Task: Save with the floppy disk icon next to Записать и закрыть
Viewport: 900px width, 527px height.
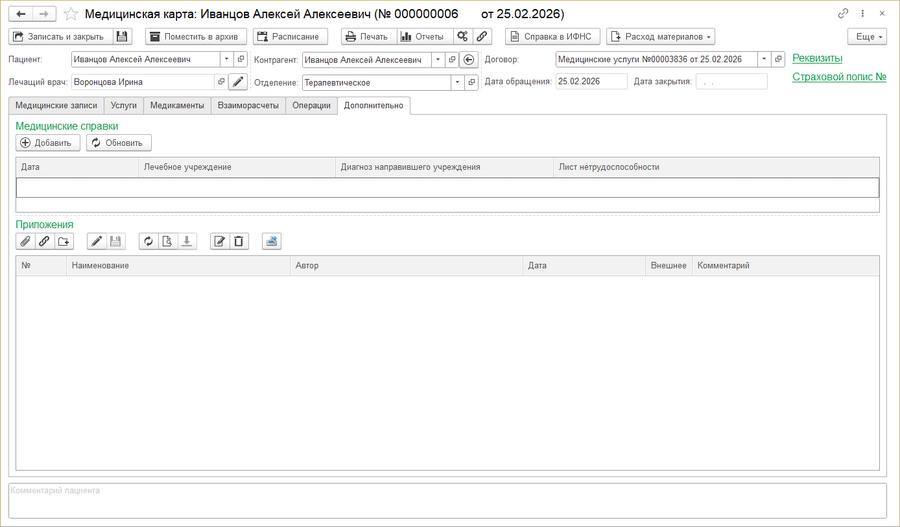Action: click(122, 36)
